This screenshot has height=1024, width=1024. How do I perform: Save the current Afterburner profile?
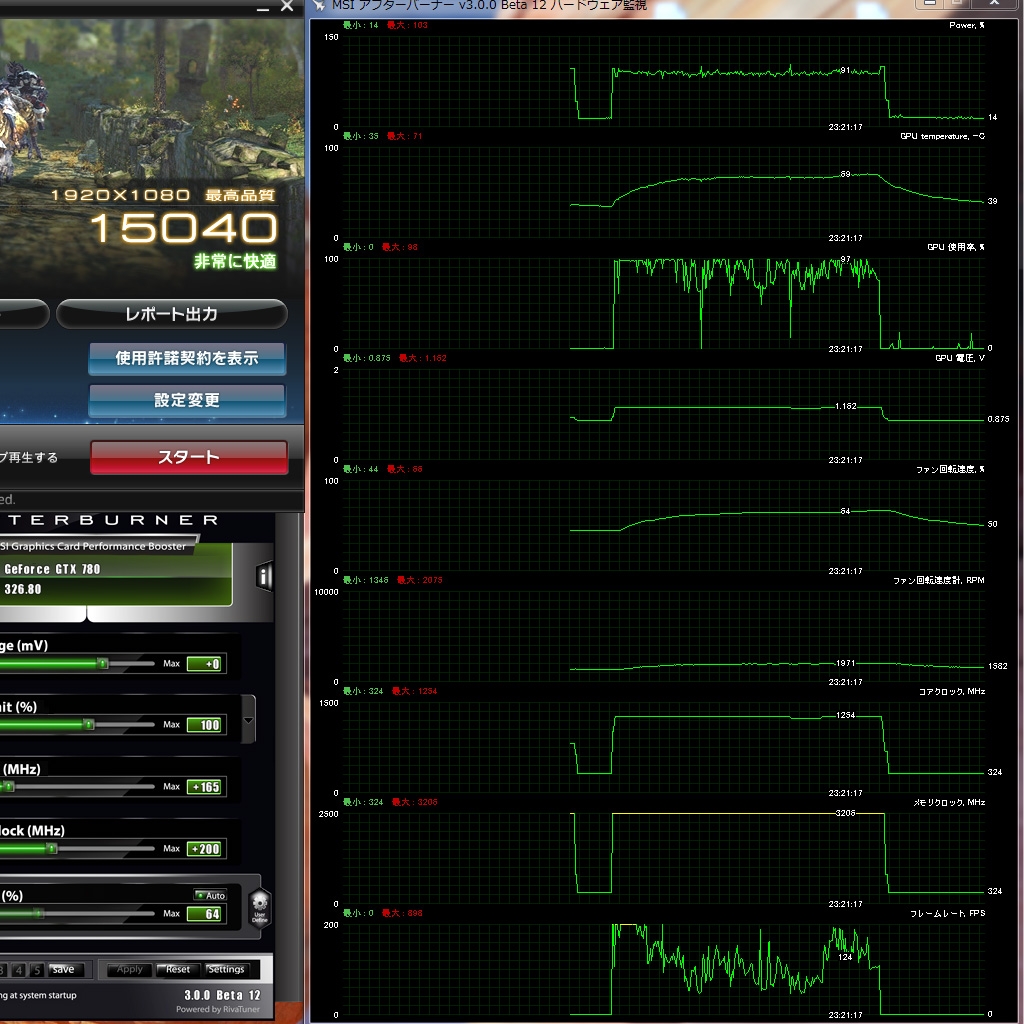click(x=63, y=969)
